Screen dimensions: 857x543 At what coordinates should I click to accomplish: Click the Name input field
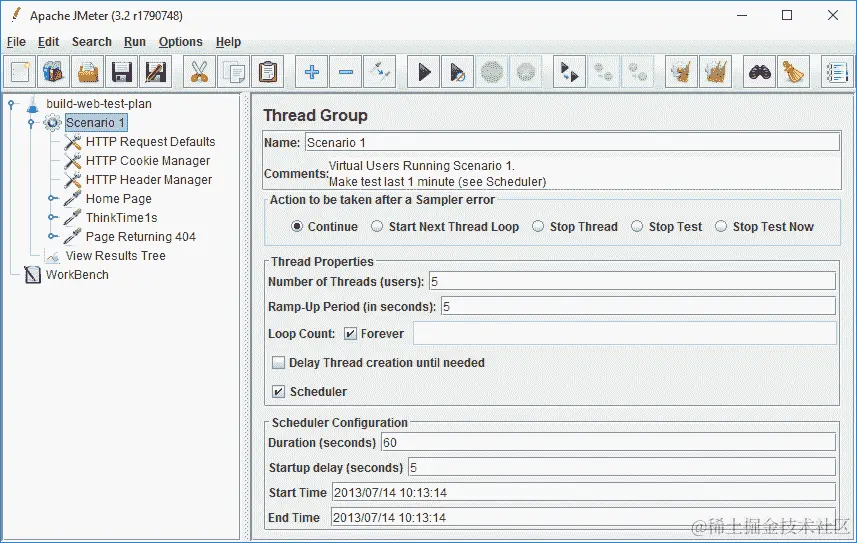point(572,142)
